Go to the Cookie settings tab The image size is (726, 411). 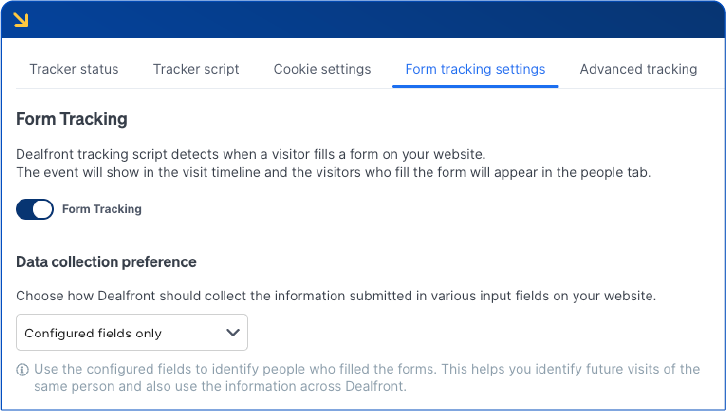click(x=322, y=70)
